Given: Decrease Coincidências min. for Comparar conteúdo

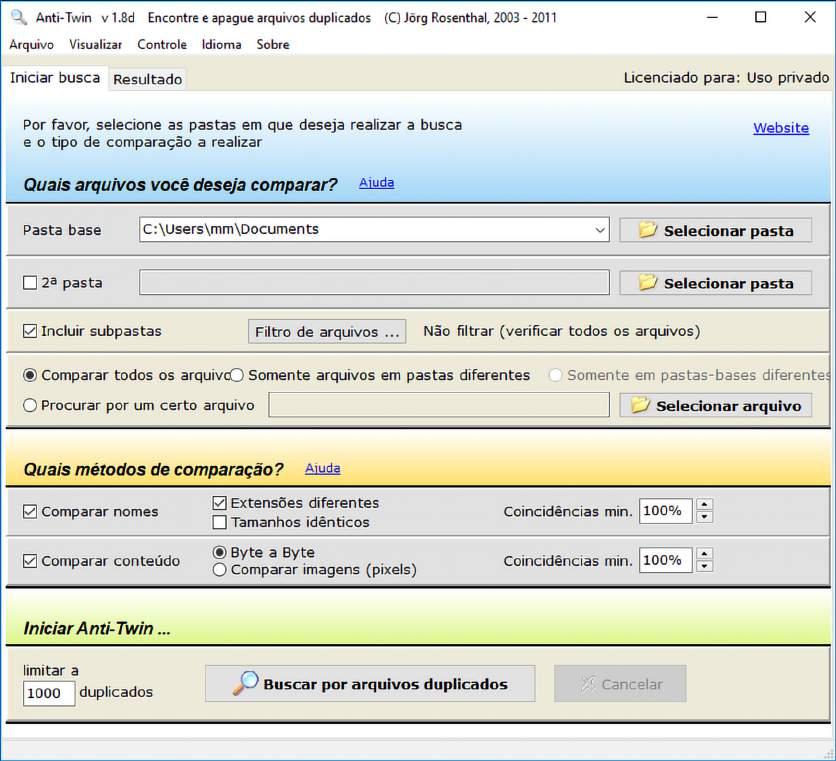Looking at the screenshot, I should (704, 566).
